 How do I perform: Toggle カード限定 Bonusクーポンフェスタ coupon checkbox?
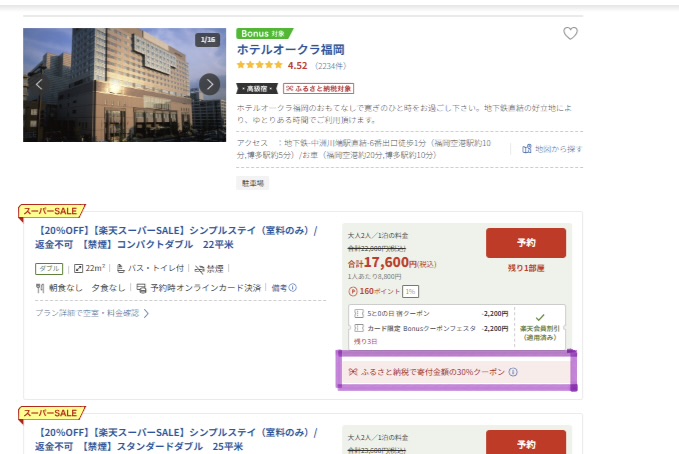coord(358,328)
